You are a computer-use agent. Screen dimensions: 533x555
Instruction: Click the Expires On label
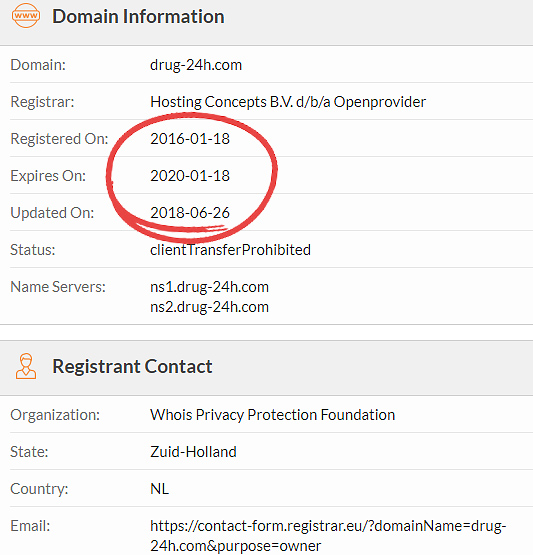click(48, 176)
